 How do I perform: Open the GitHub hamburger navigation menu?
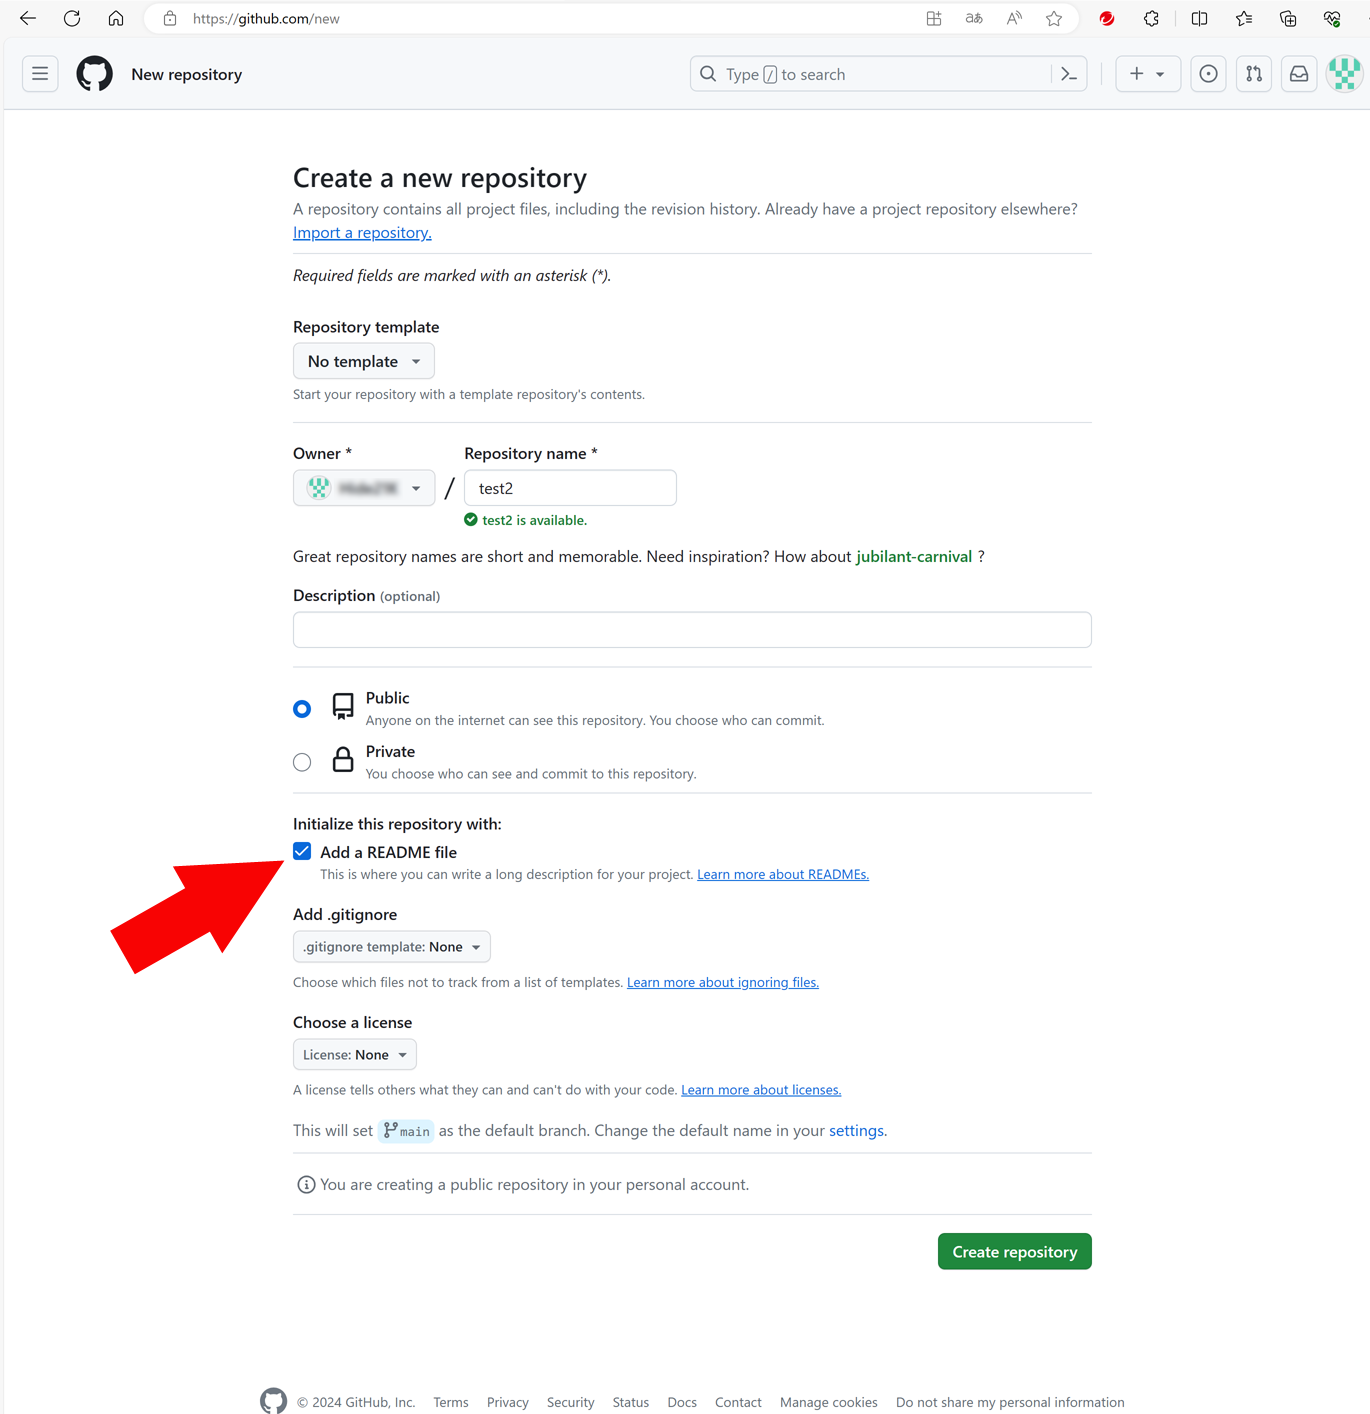pos(40,73)
